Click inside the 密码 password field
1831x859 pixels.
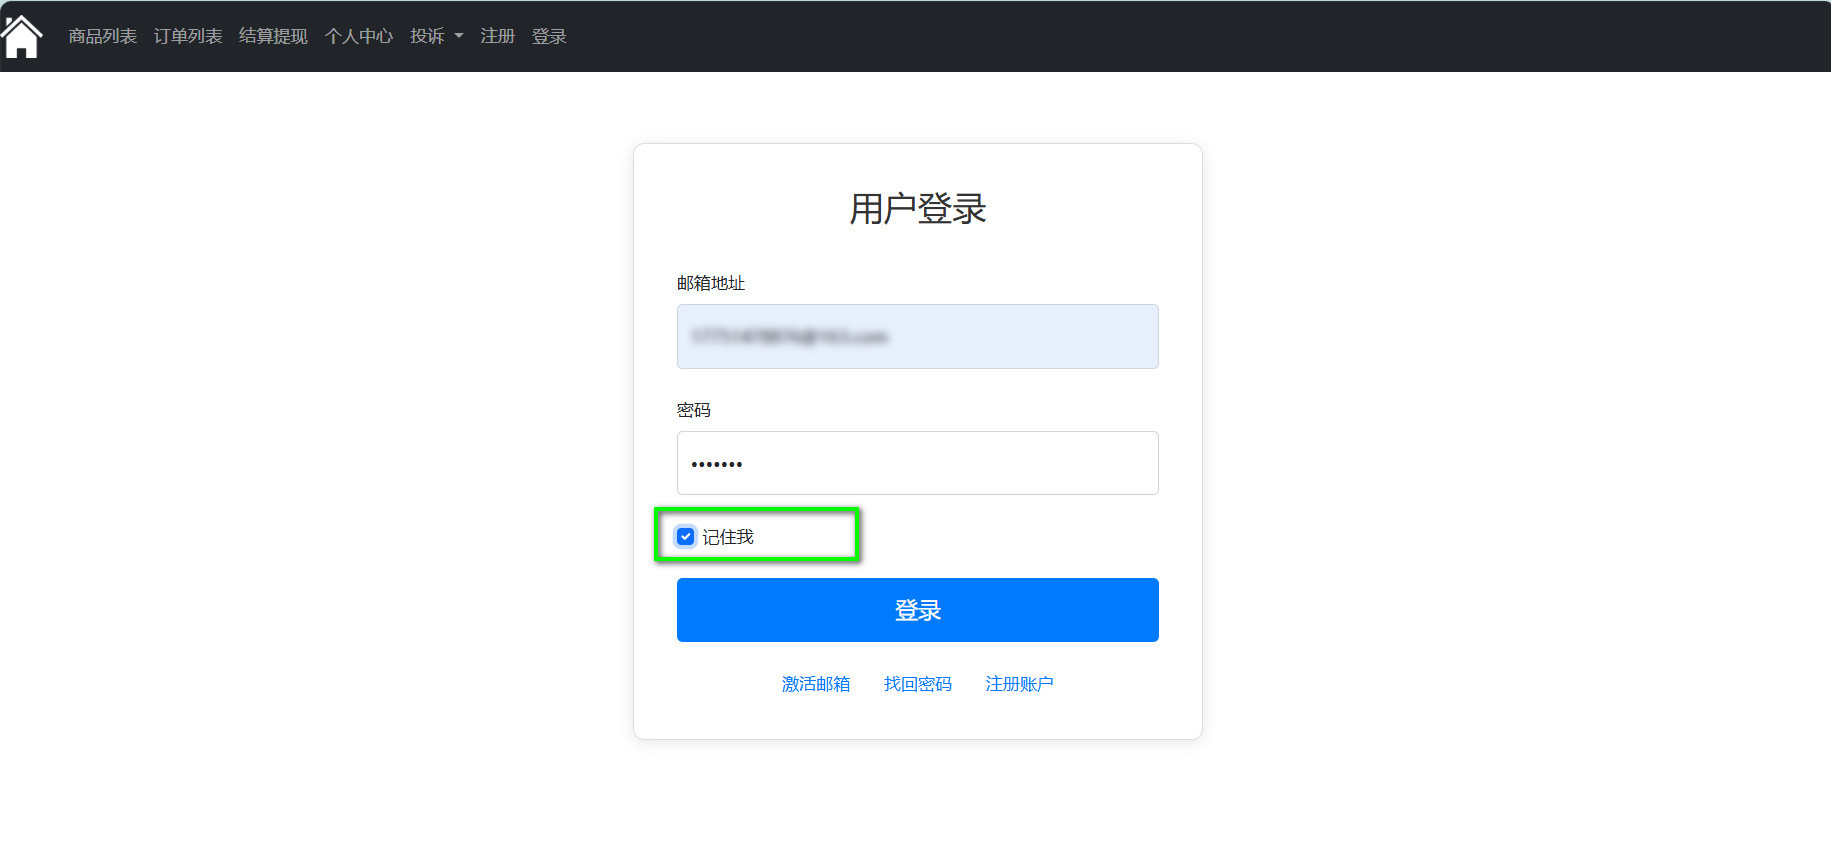click(x=917, y=463)
